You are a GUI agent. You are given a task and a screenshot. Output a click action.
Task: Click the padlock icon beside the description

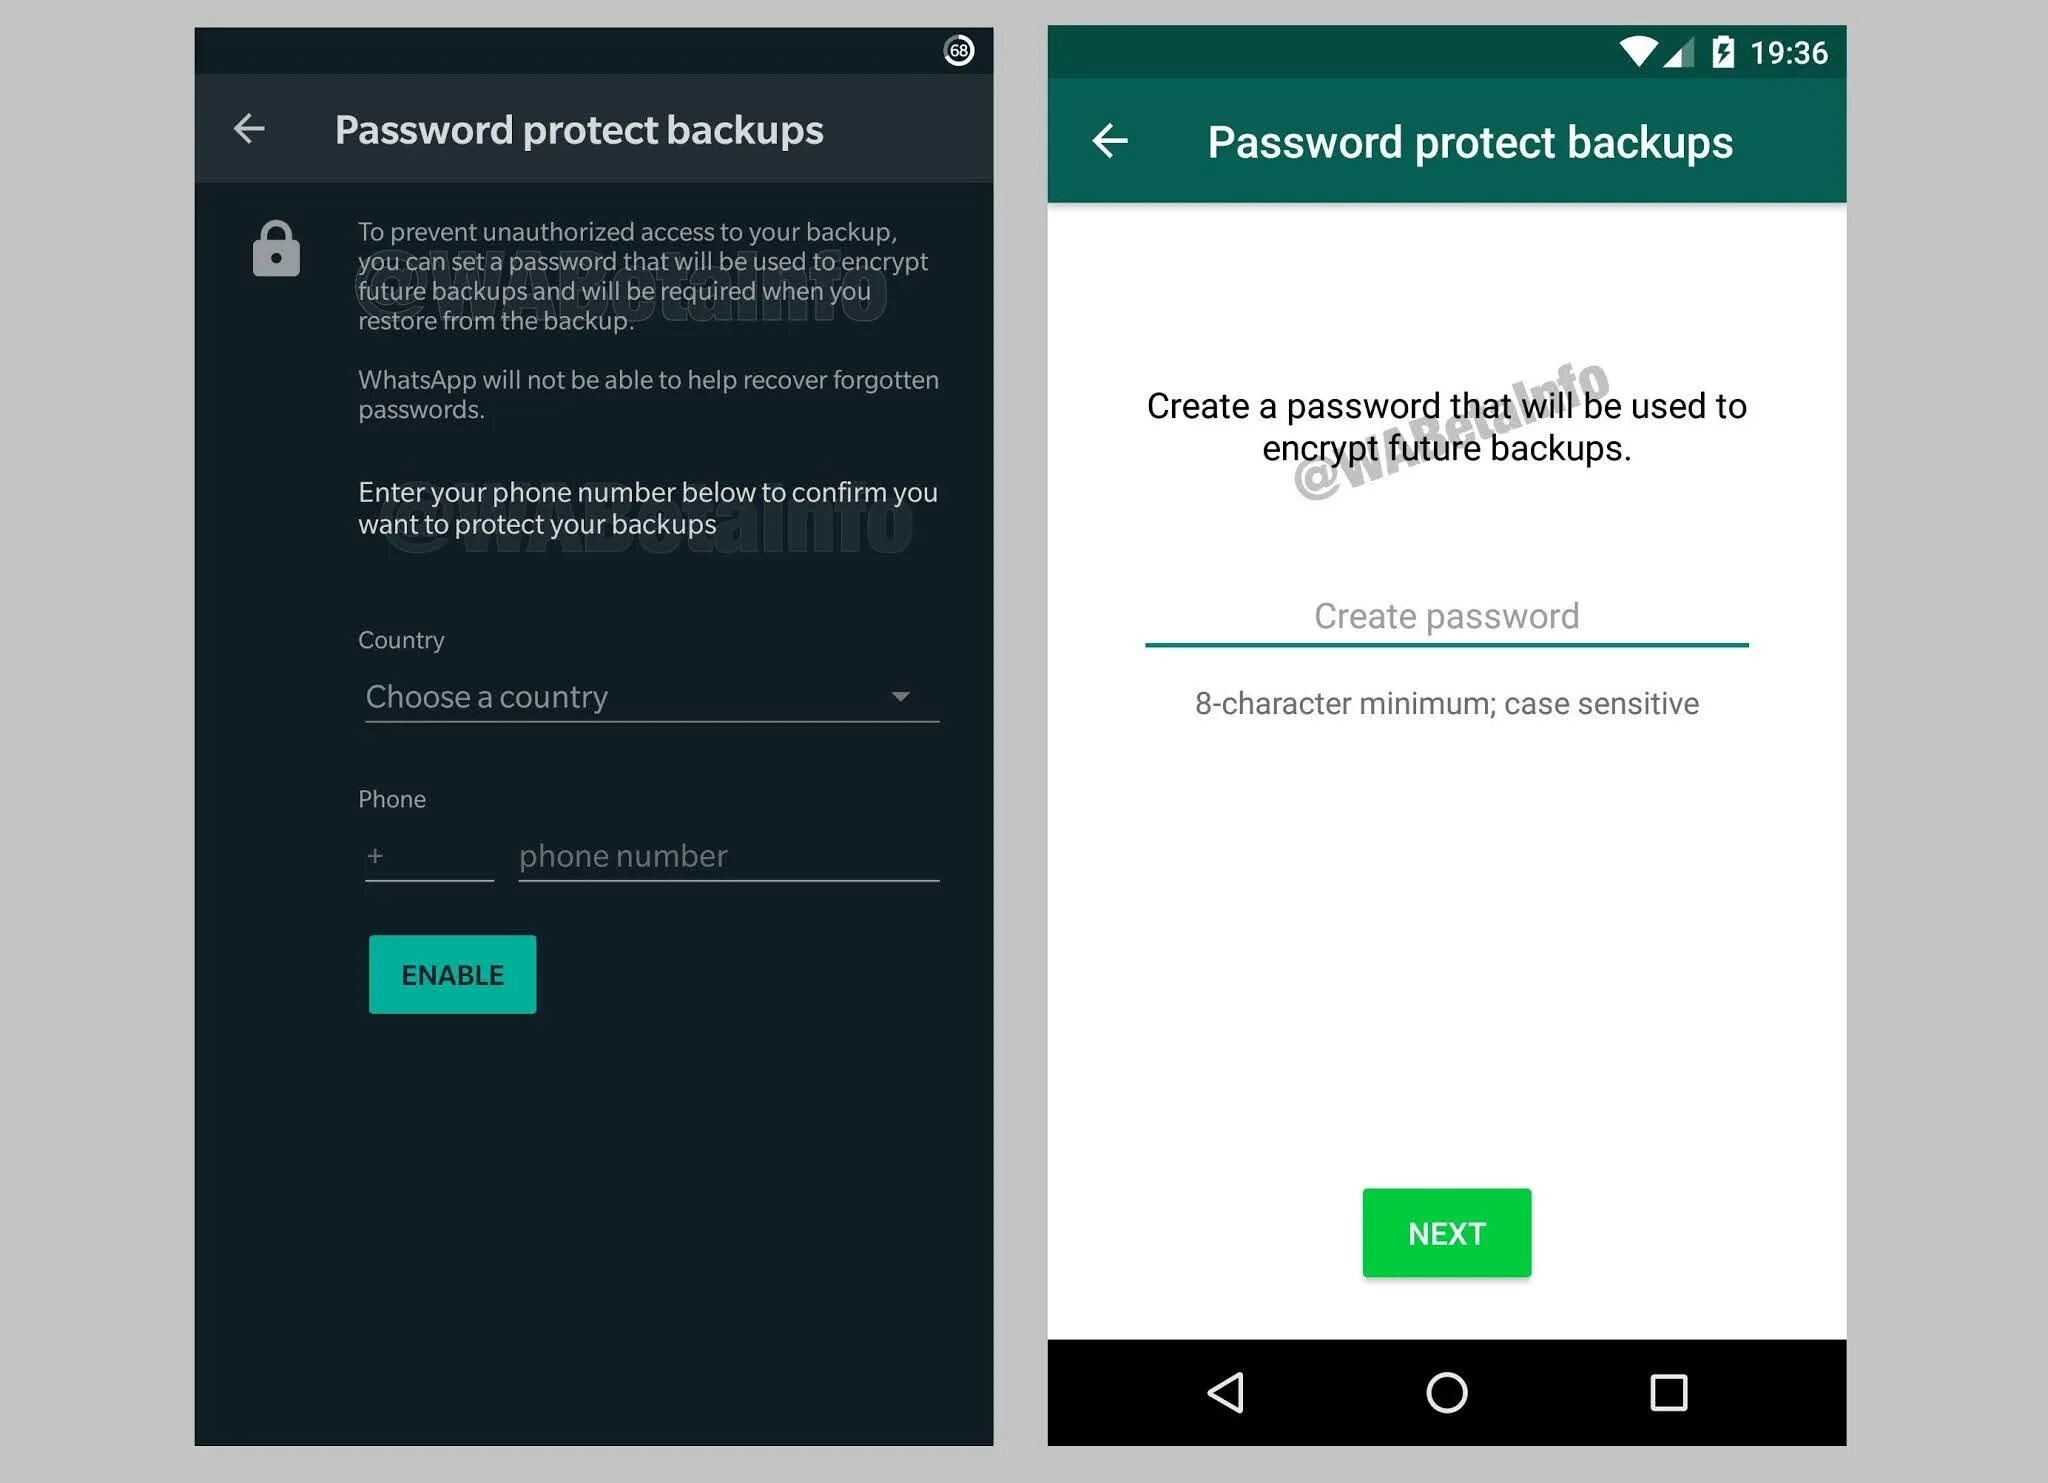[276, 248]
